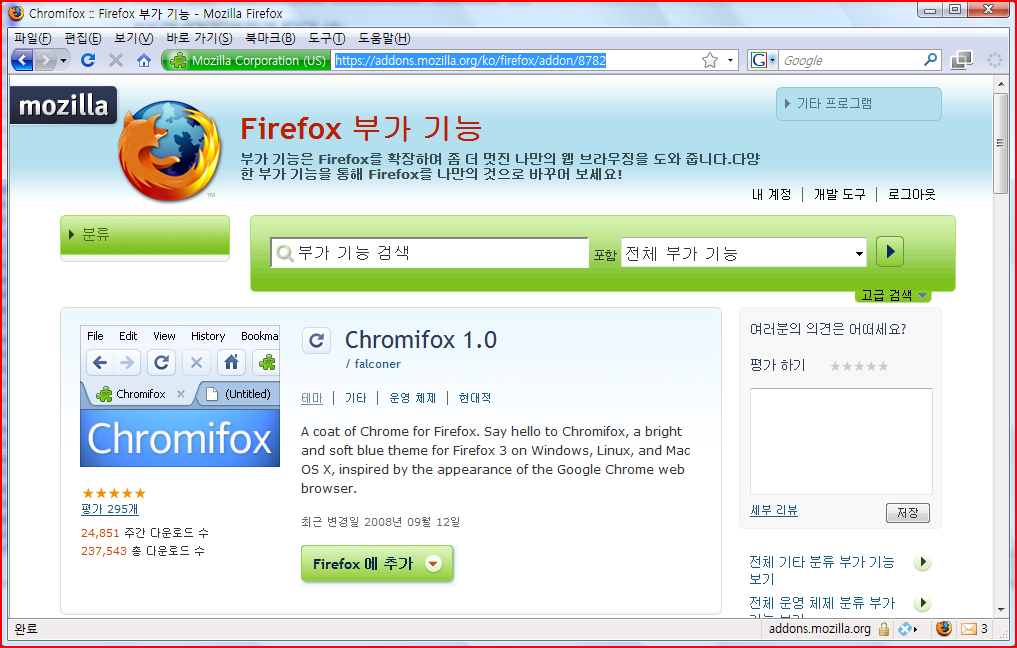
Task: Click the arrow beside 전체 운영 체제 분류 부가
Action: [x=922, y=603]
